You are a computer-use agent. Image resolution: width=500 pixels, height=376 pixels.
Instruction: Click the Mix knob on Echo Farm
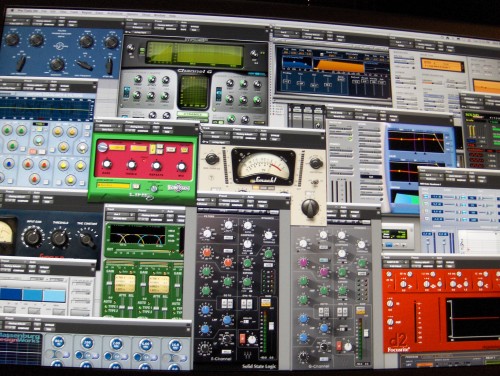click(181, 166)
